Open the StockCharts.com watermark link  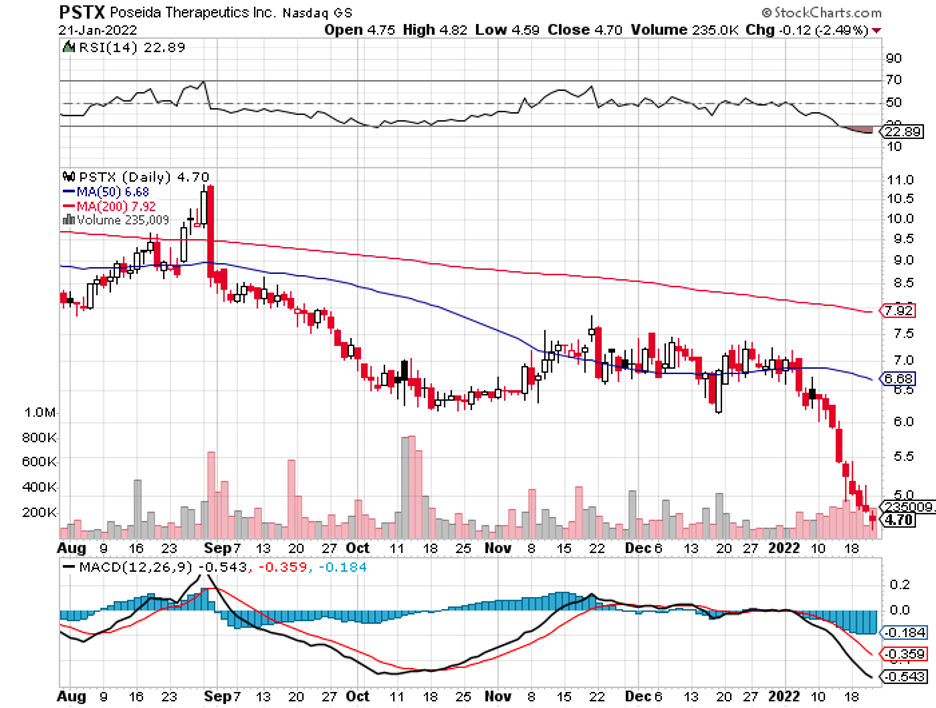[828, 13]
